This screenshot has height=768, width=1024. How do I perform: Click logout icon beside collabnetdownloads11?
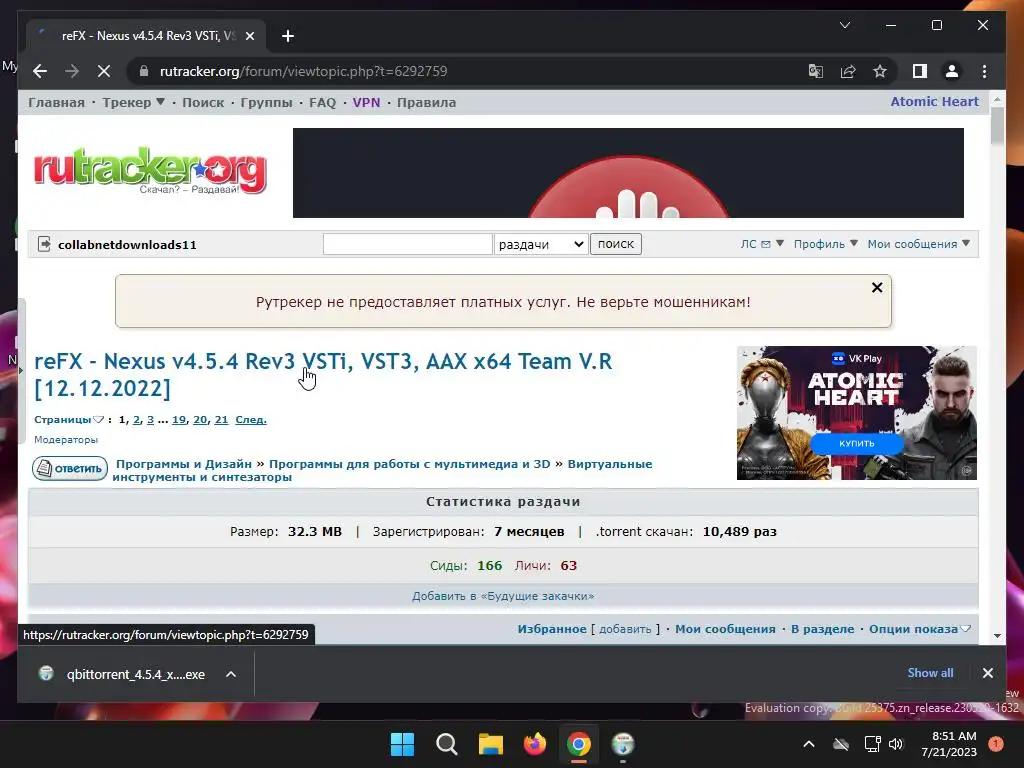pos(44,244)
